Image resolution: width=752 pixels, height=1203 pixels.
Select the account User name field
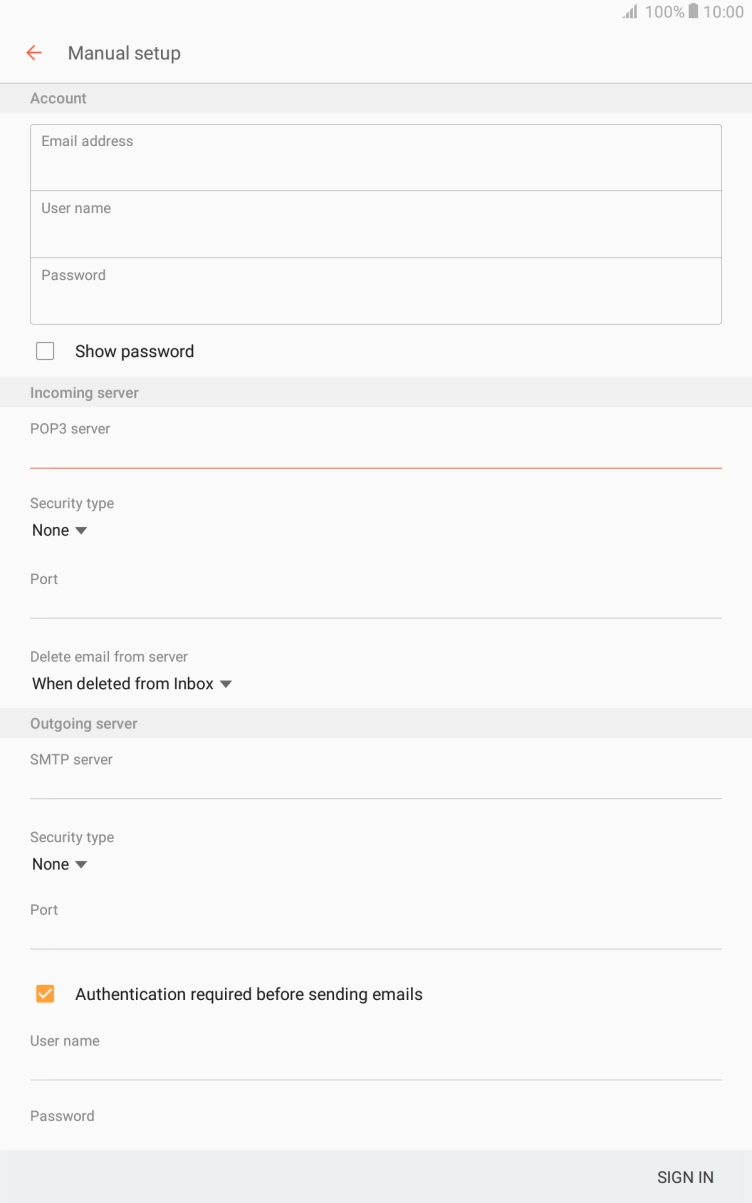(375, 224)
